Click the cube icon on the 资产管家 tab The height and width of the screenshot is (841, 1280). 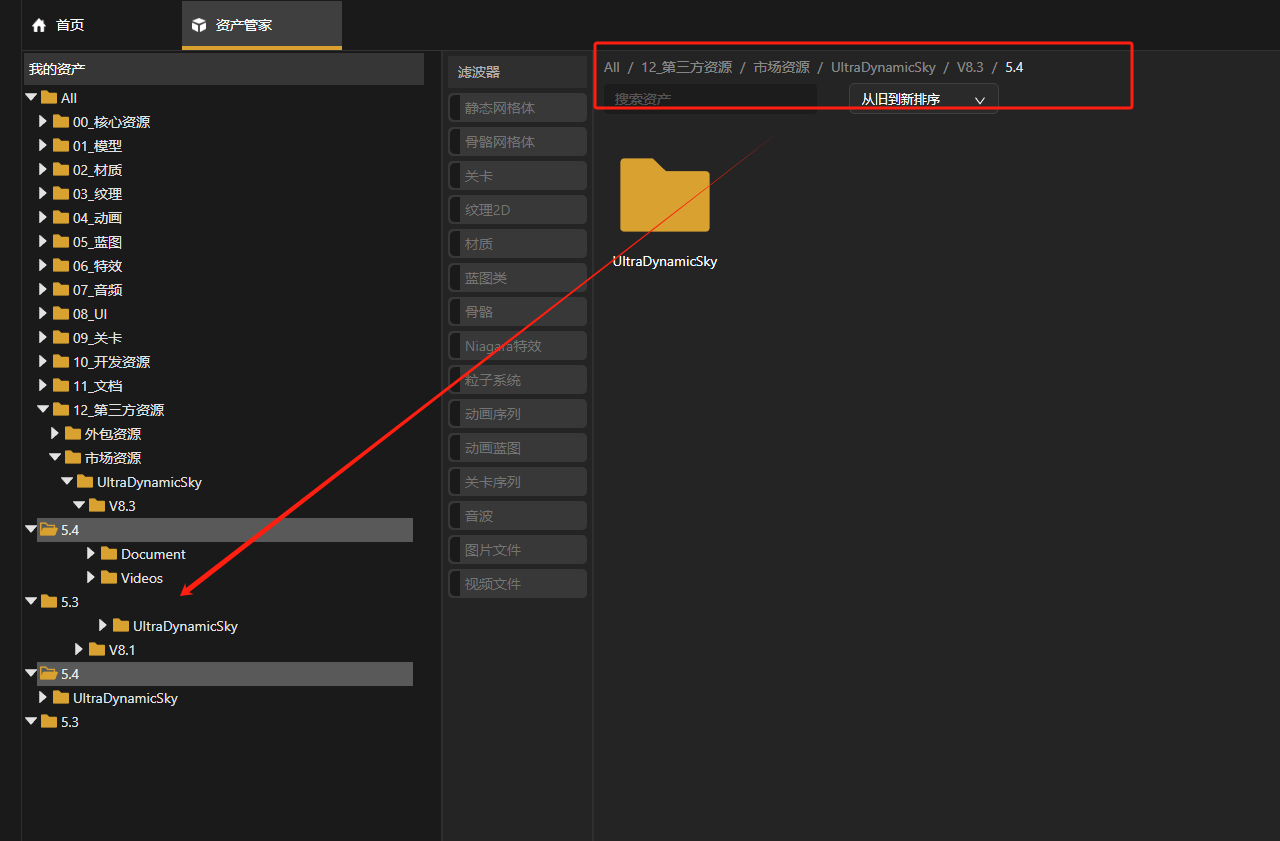[199, 25]
